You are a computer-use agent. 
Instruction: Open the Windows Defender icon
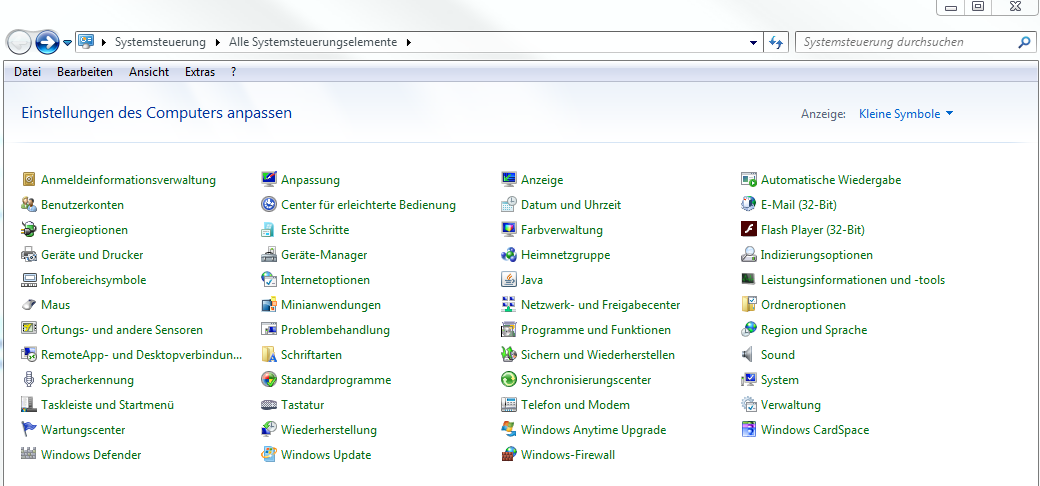point(29,455)
